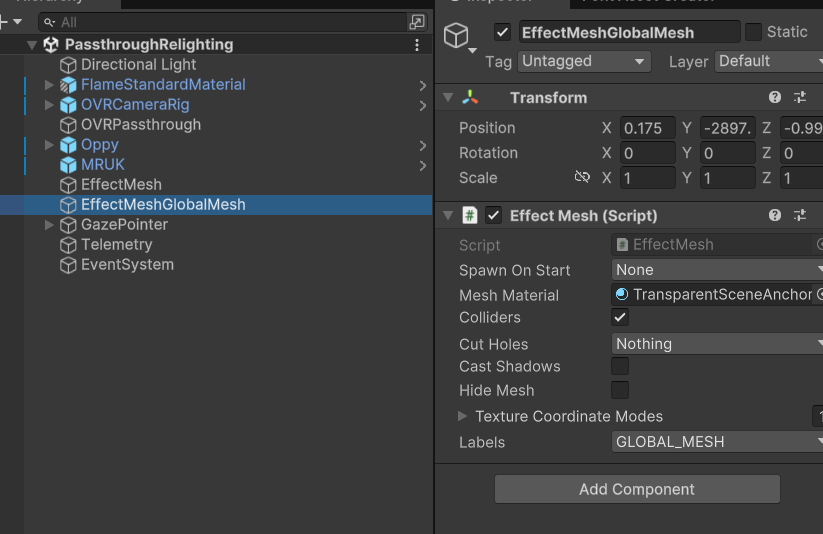Screen dimensions: 823x534
Task: Open Oppy prefab with its arrow
Action: pos(423,145)
